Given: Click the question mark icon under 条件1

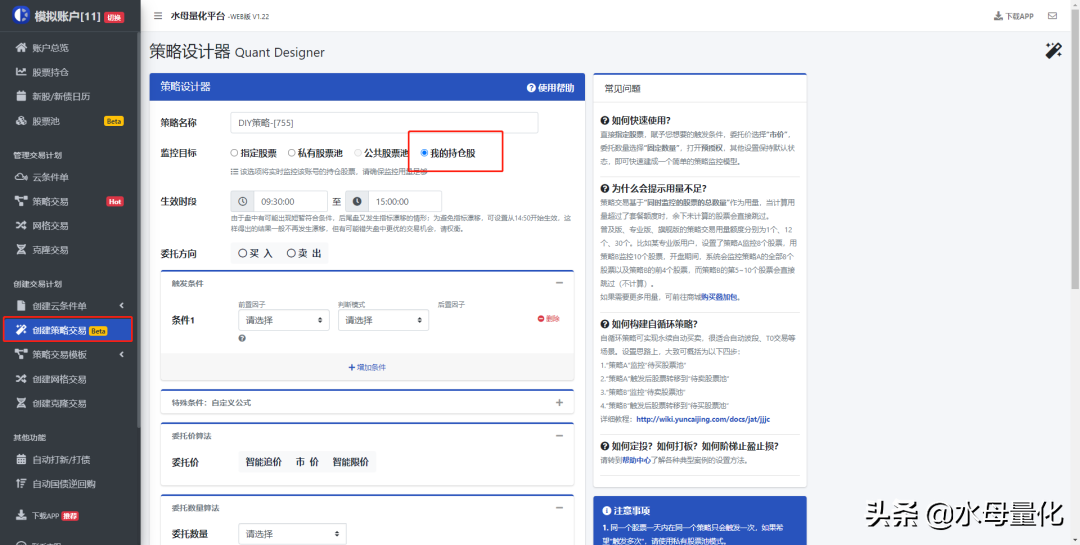Looking at the screenshot, I should [x=242, y=338].
